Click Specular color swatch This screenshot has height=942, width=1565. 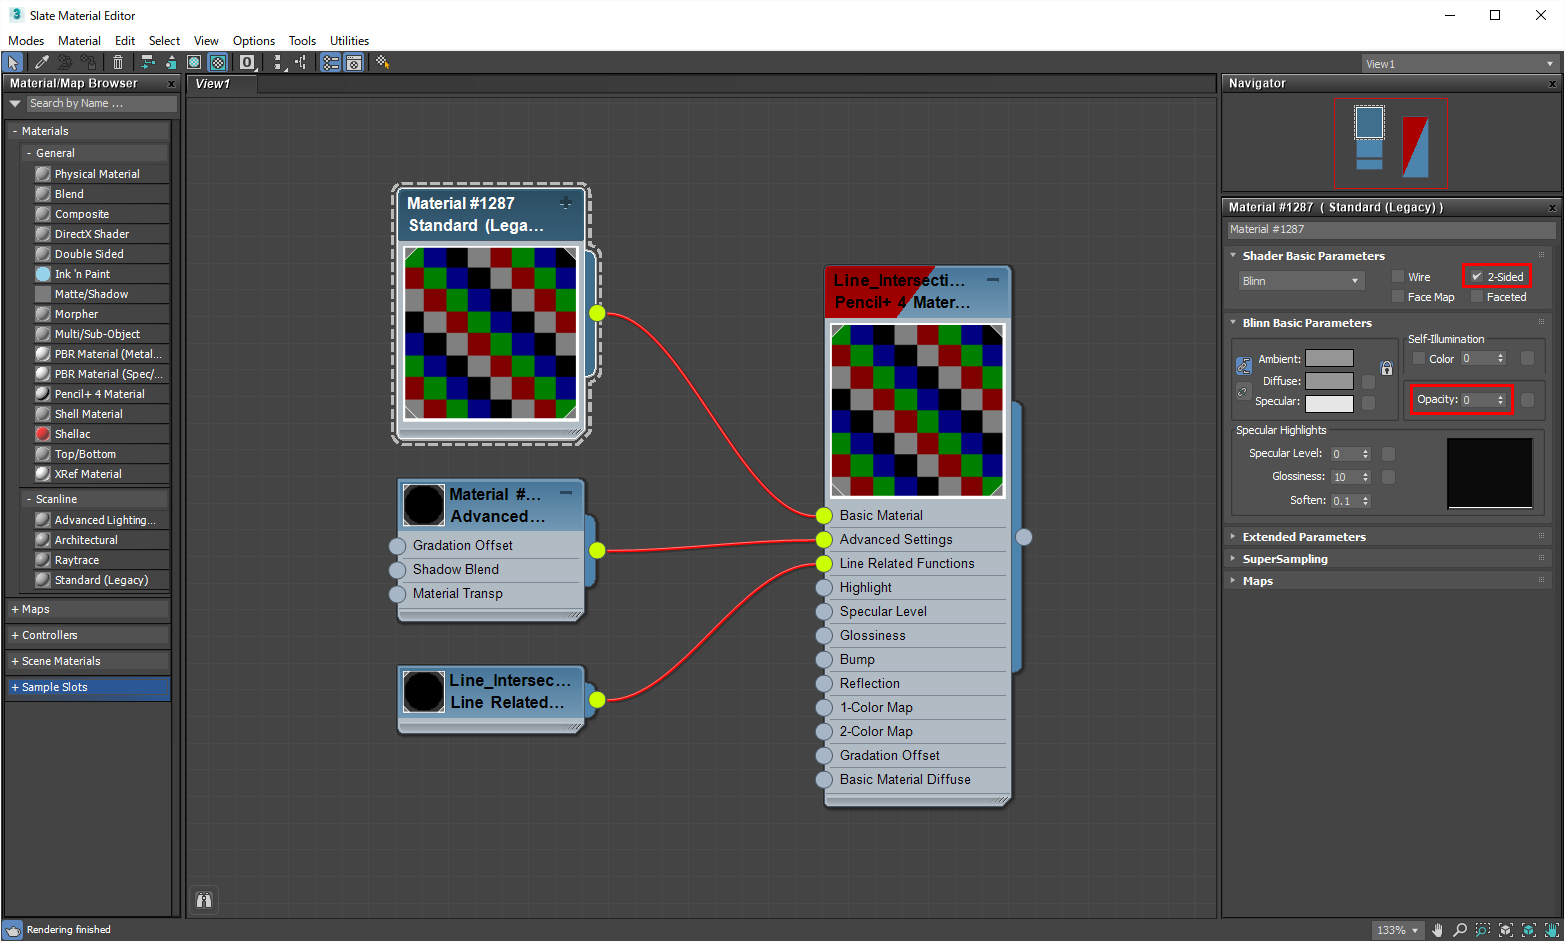coord(1329,404)
